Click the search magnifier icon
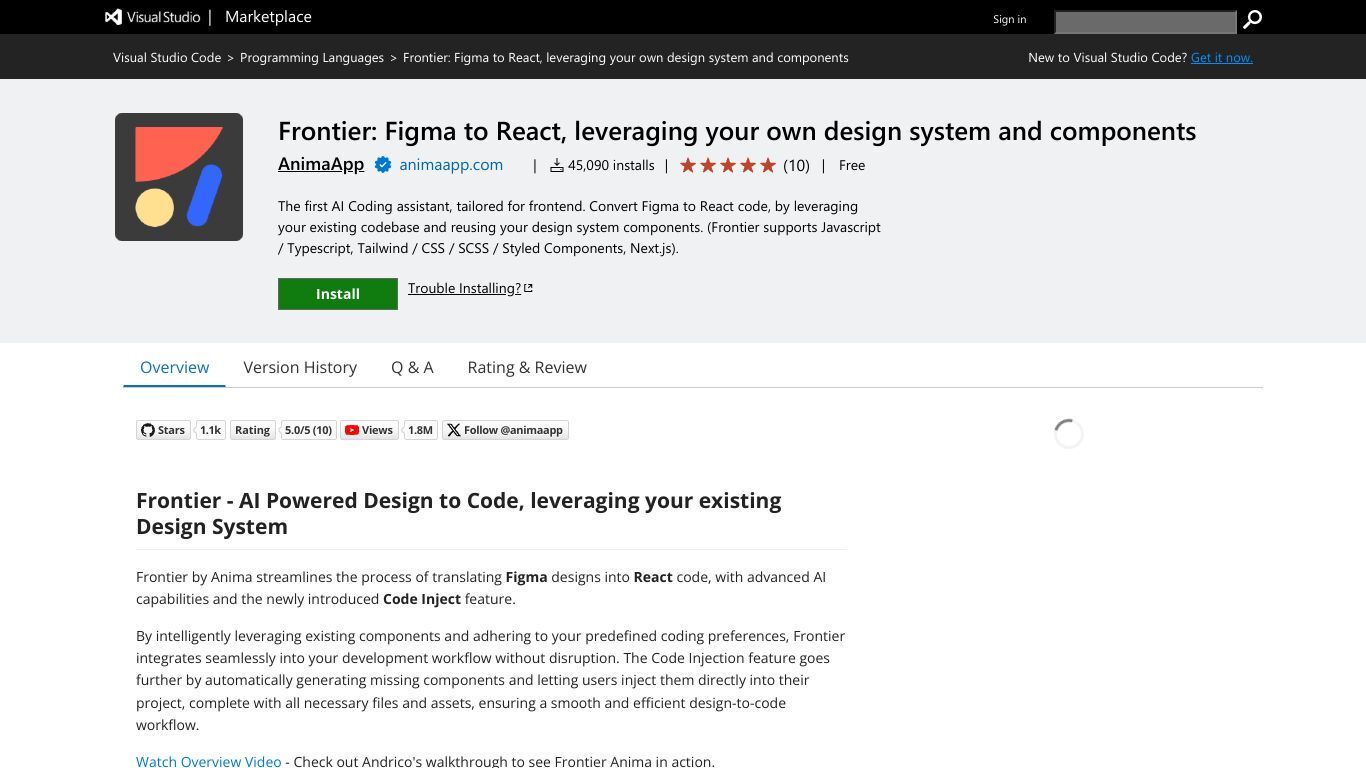This screenshot has height=768, width=1366. [1252, 19]
